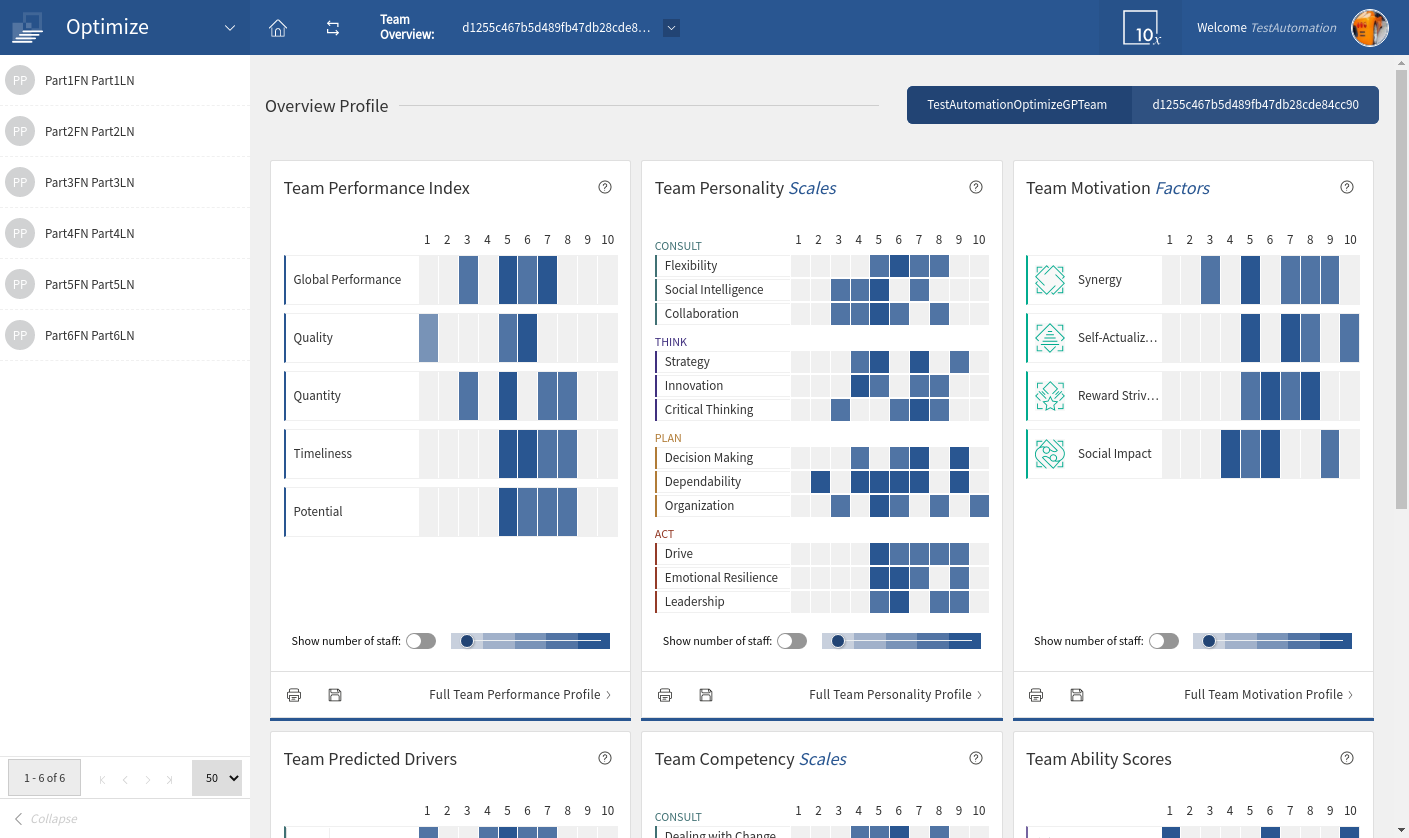1409x838 pixels.
Task: Open Full Team Performance Profile link
Action: pos(520,695)
